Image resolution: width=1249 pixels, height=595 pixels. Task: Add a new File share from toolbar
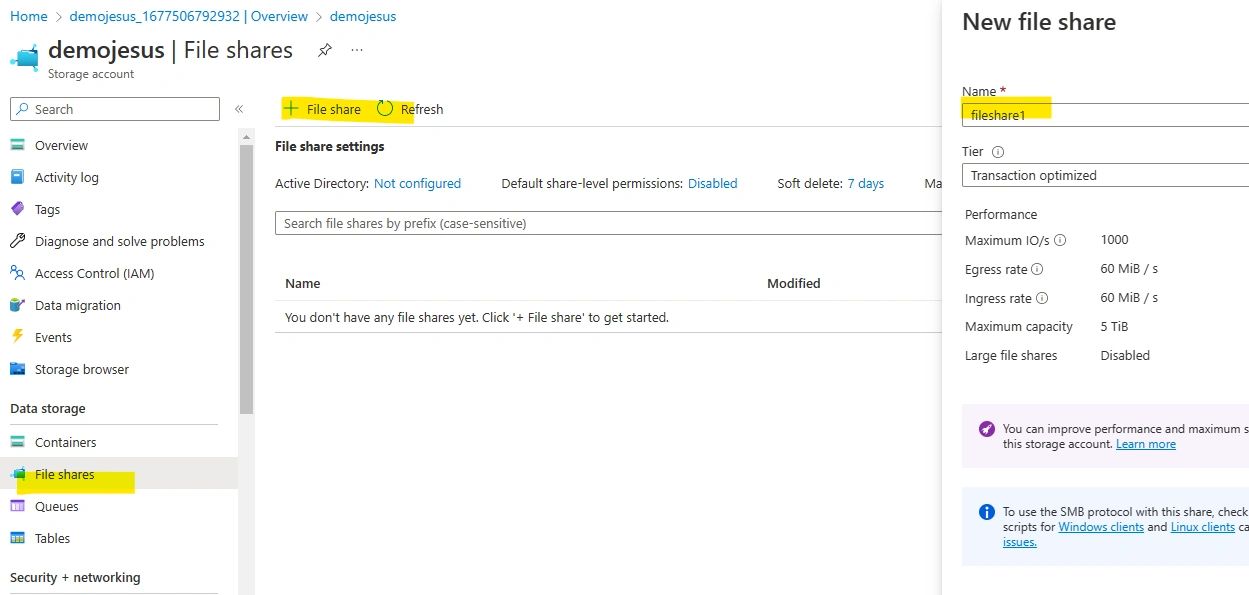(322, 109)
